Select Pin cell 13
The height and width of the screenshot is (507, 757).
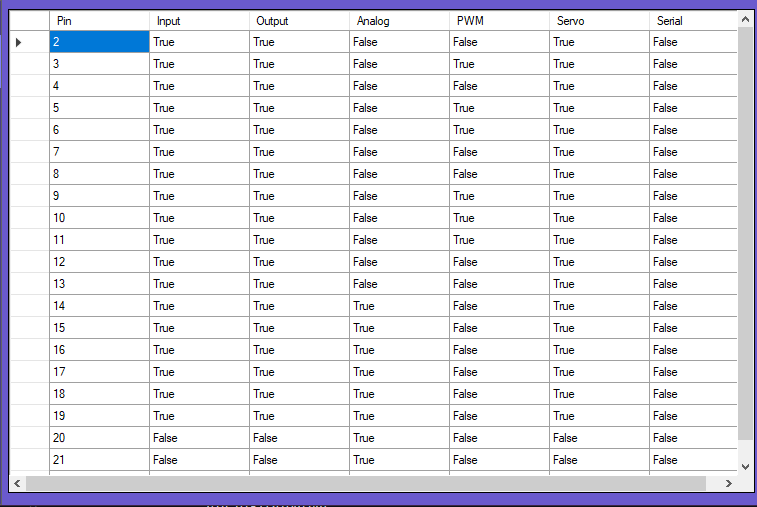click(x=99, y=283)
